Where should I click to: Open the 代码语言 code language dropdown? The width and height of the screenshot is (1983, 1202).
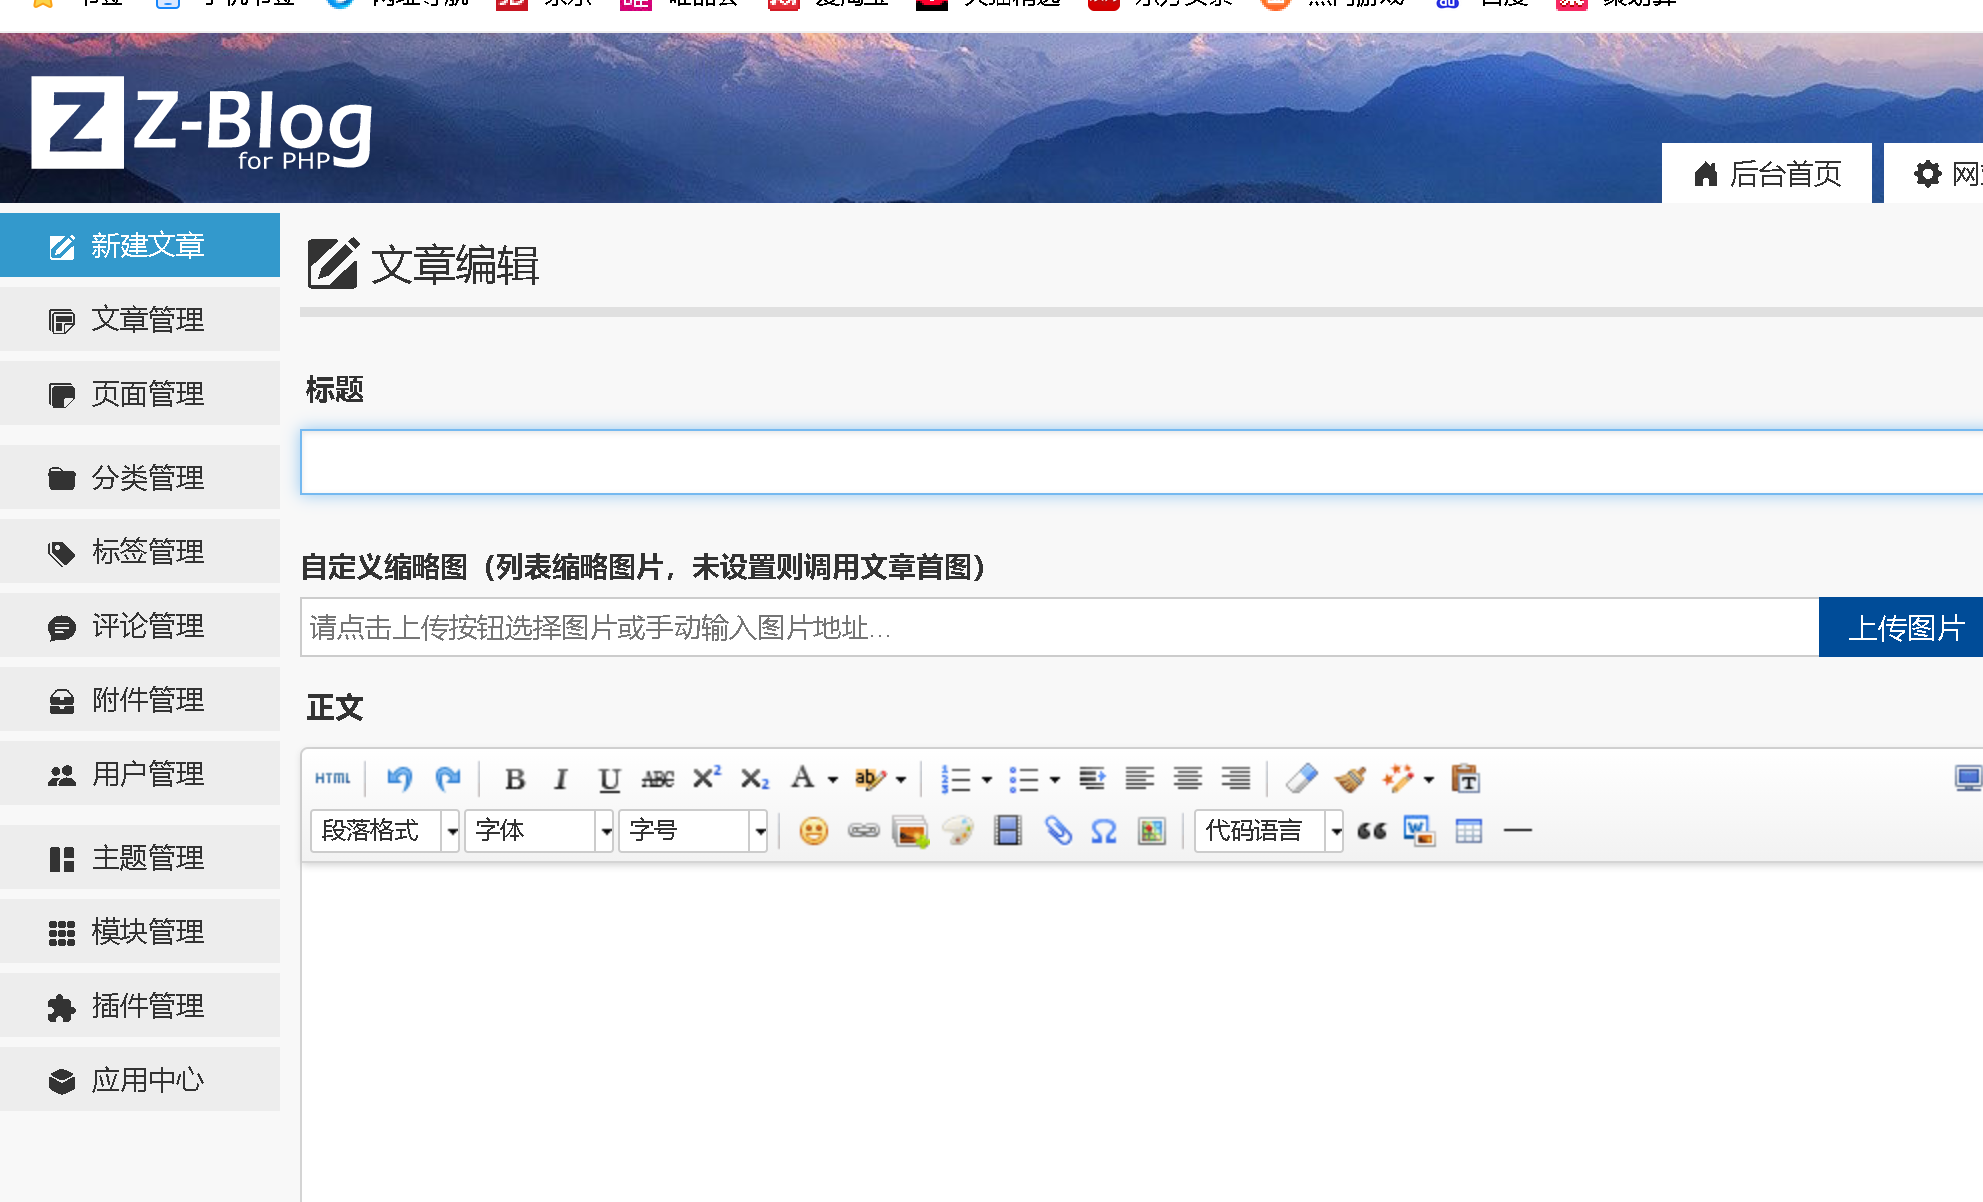[1267, 831]
